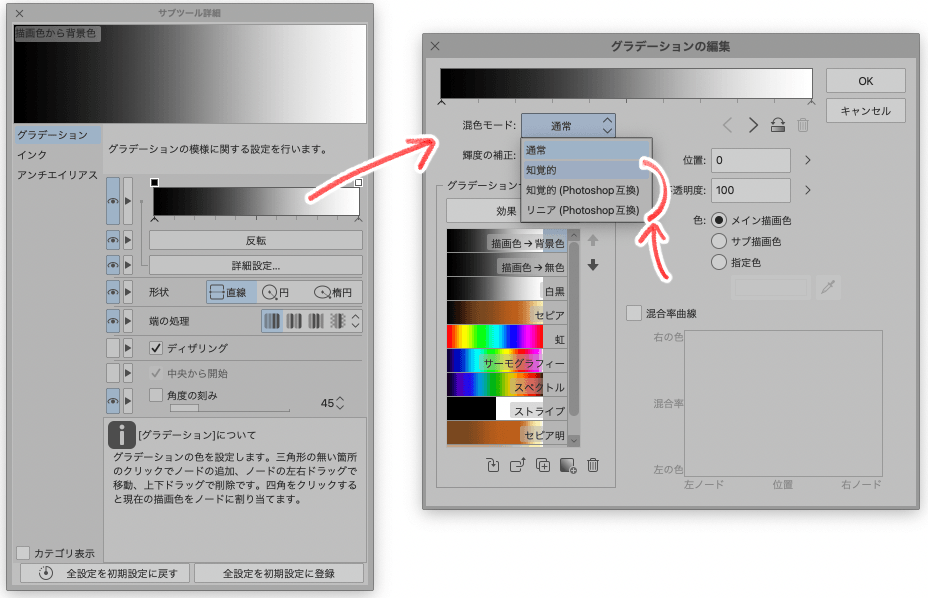Pick color with the eyedropper icon
928x598 pixels.
pyautogui.click(x=828, y=288)
